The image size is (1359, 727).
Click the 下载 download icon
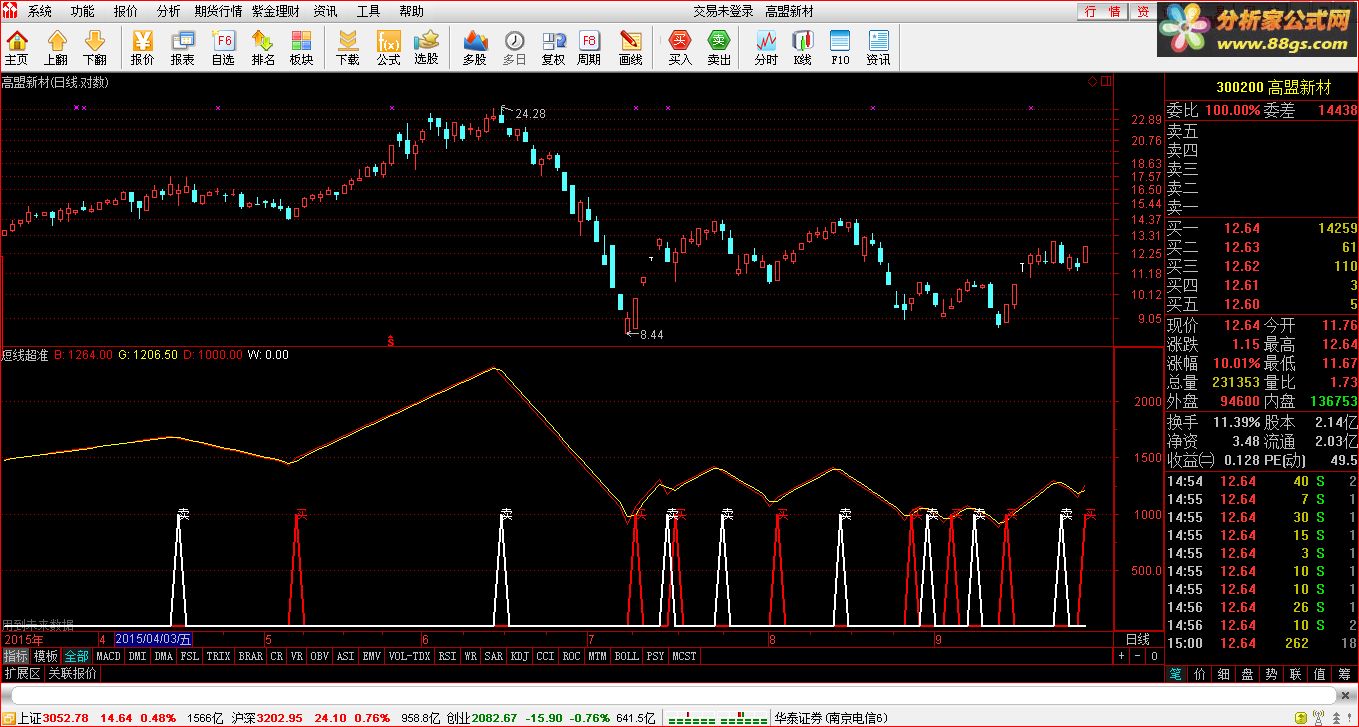point(347,47)
